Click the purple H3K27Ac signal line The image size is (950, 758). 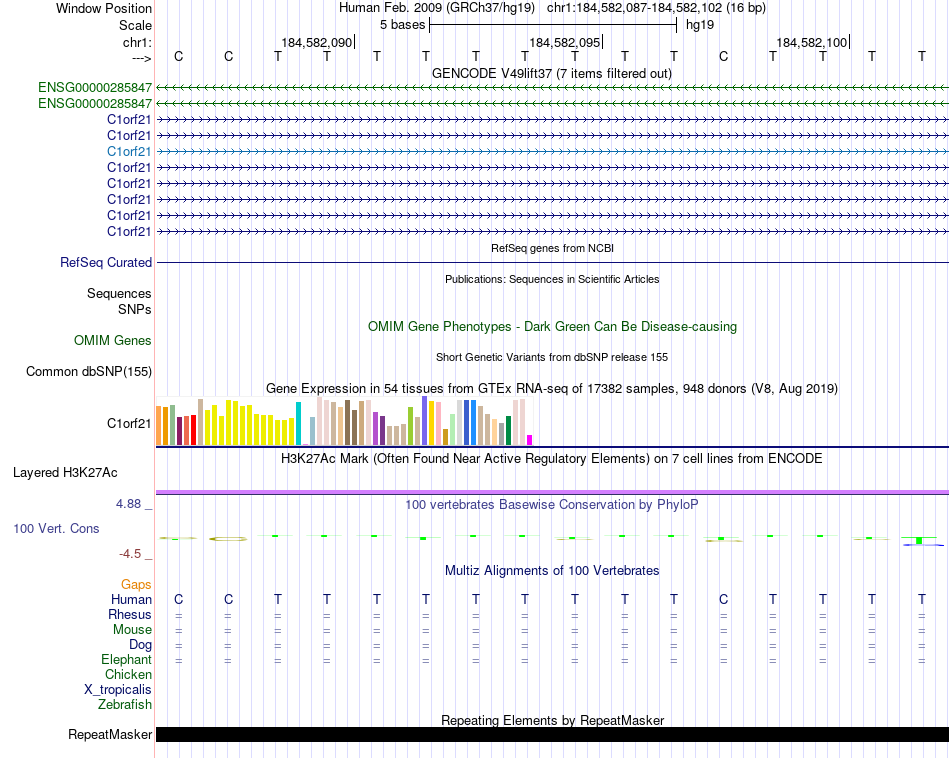tap(552, 492)
